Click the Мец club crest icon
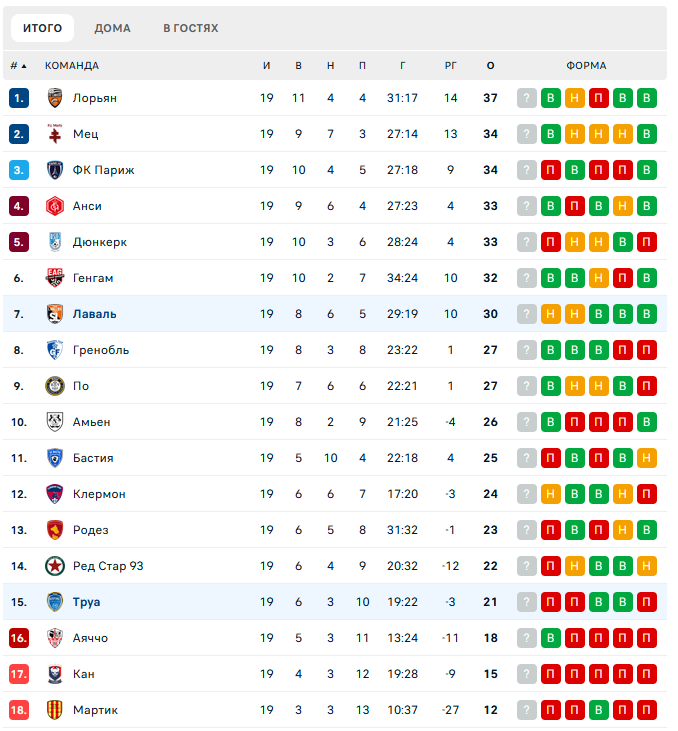This screenshot has height=731, width=678. (55, 134)
